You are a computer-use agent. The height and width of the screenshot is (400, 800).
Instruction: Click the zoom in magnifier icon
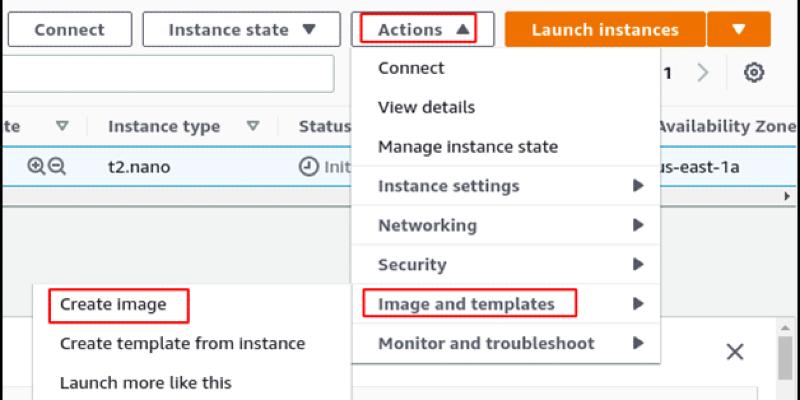click(37, 167)
